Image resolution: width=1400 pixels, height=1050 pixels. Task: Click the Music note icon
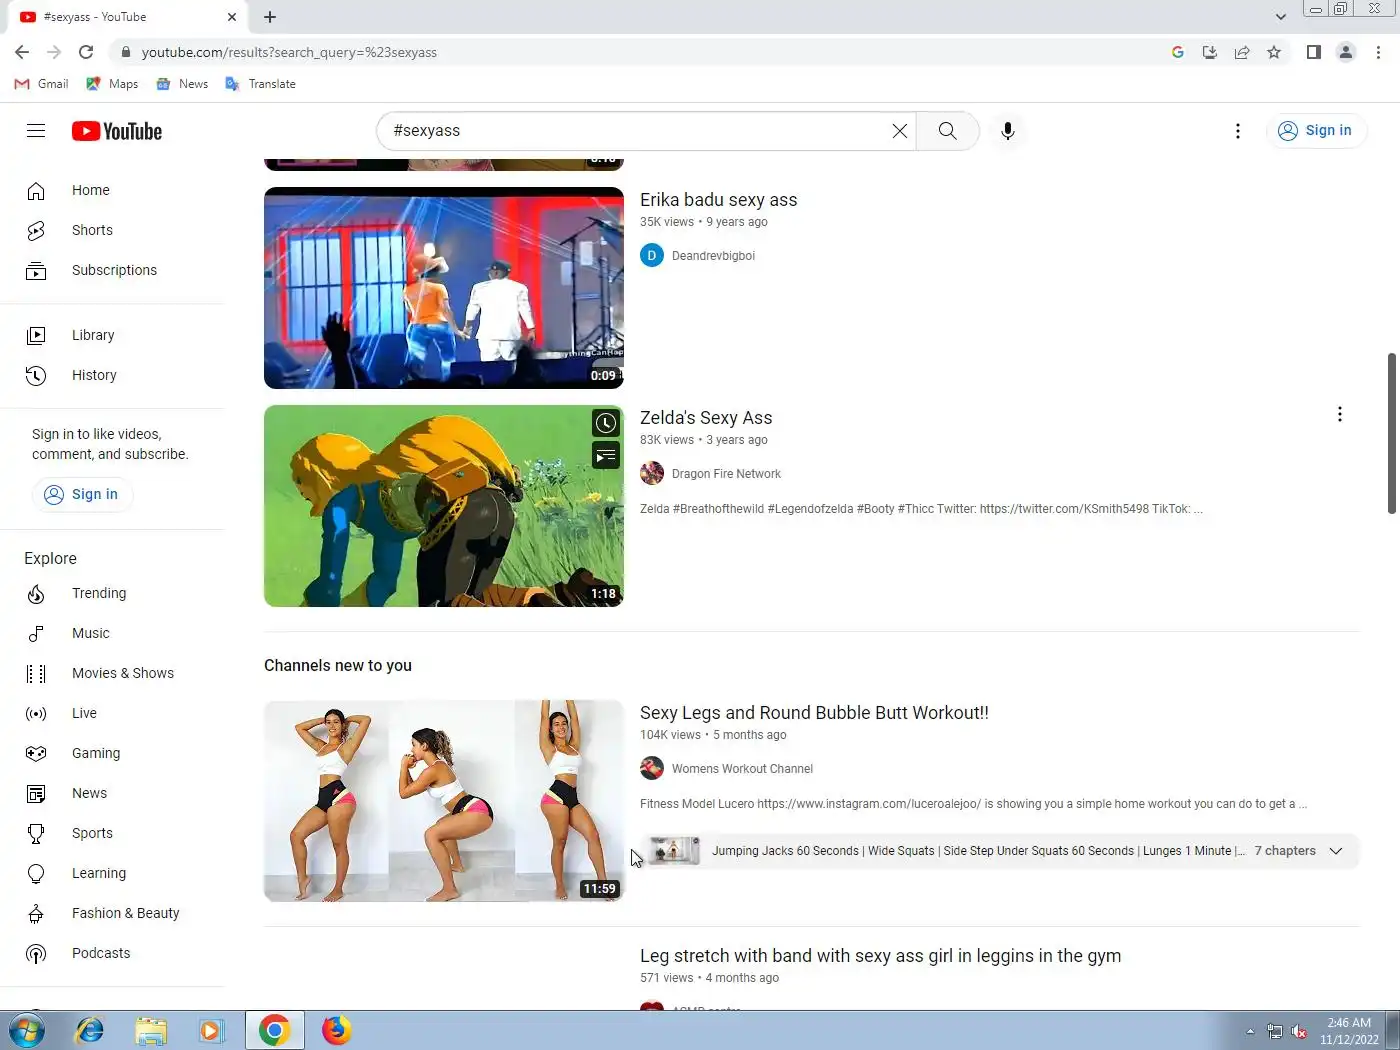tap(36, 633)
